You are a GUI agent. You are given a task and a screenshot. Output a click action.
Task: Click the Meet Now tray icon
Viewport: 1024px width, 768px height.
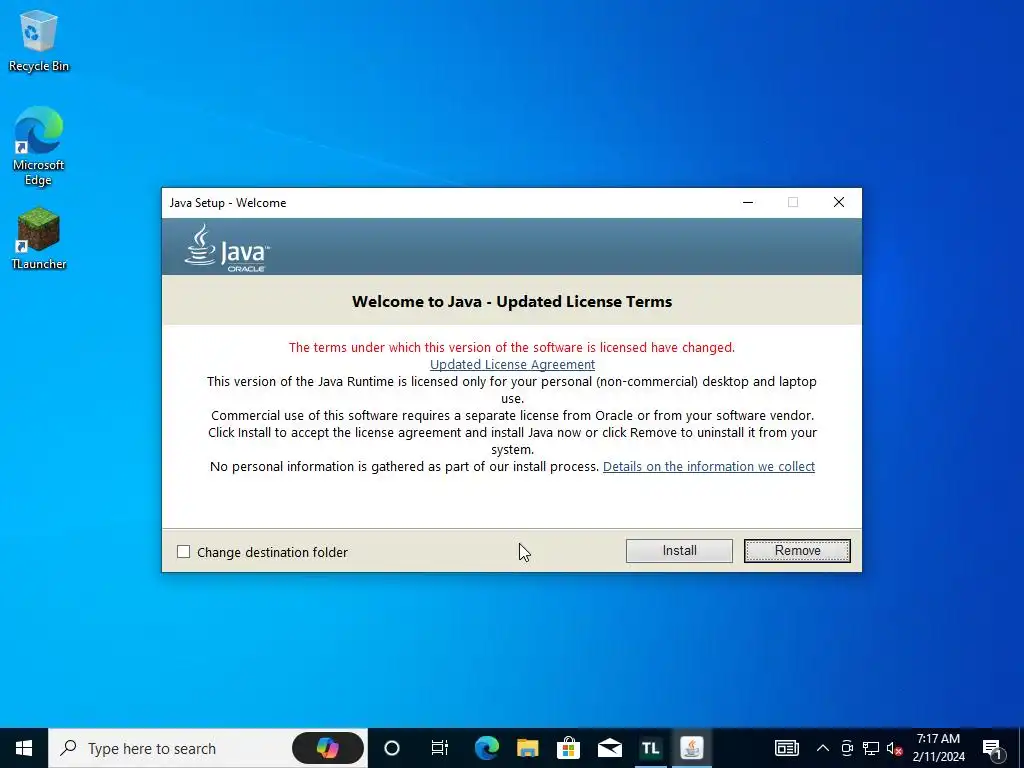[x=847, y=748]
